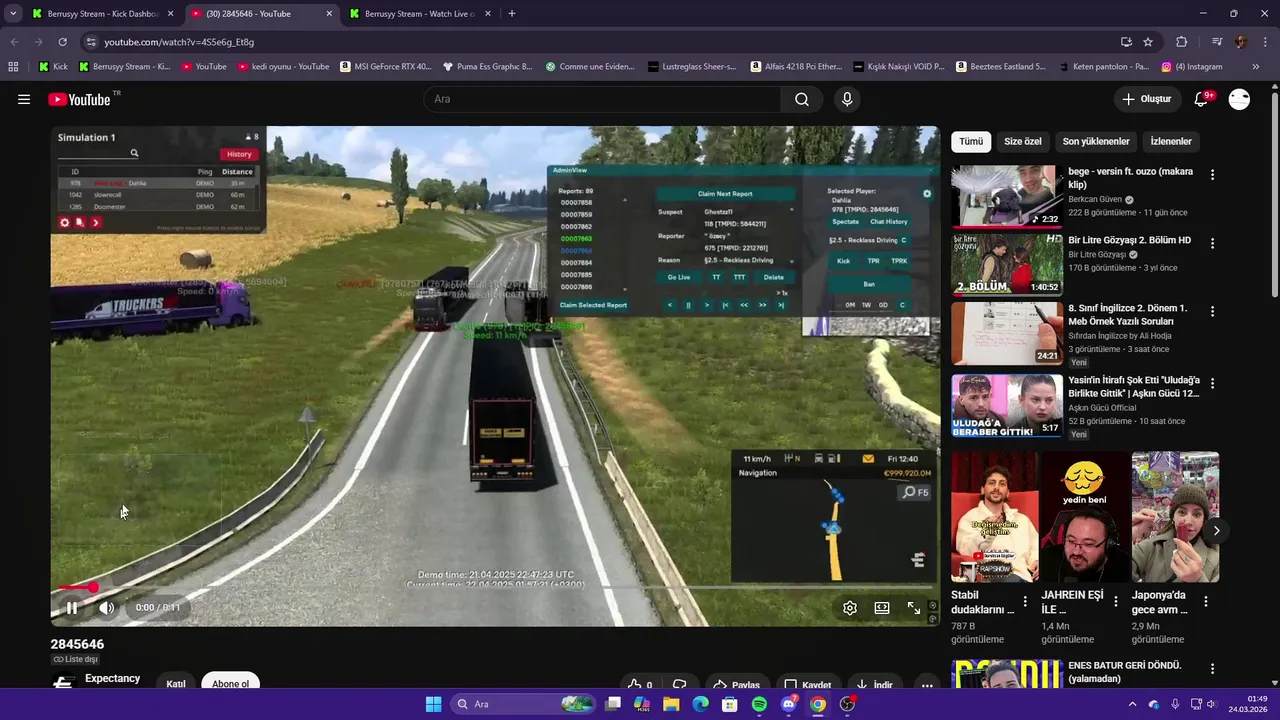Open Yasin'in İtirafı video thumbnail
The width and height of the screenshot is (1280, 720).
1007,405
